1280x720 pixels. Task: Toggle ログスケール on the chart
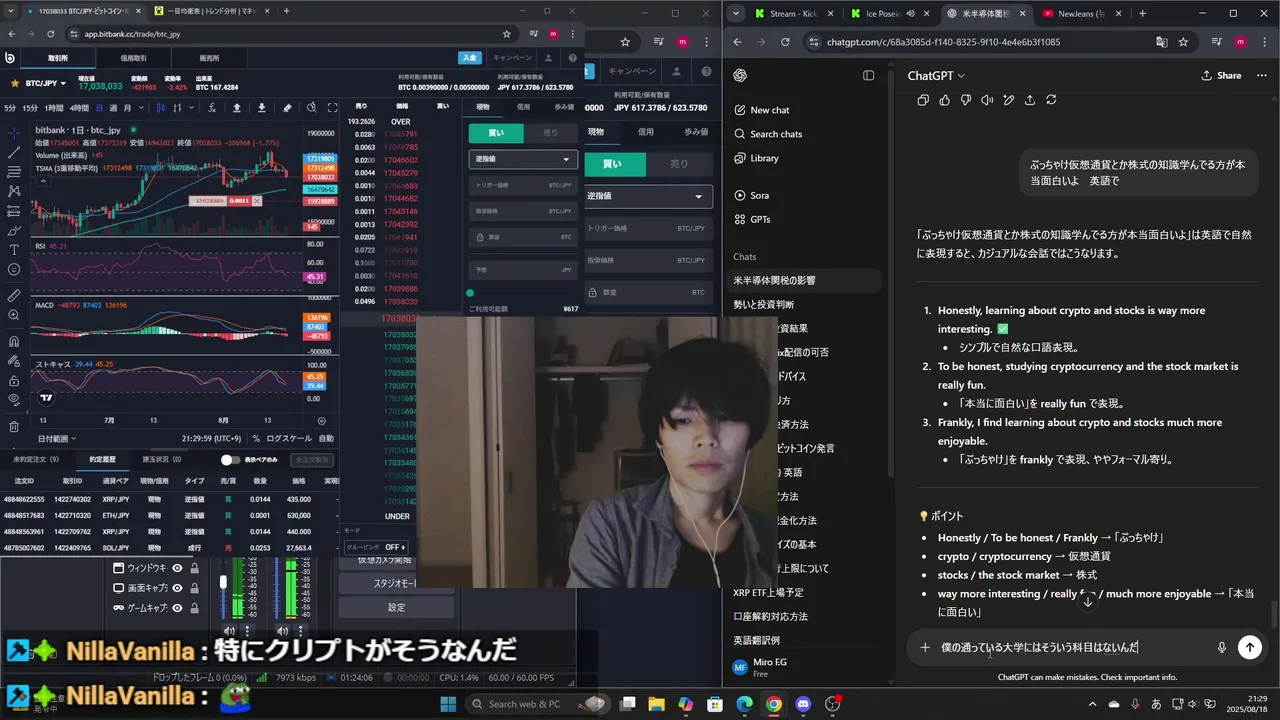tap(288, 438)
